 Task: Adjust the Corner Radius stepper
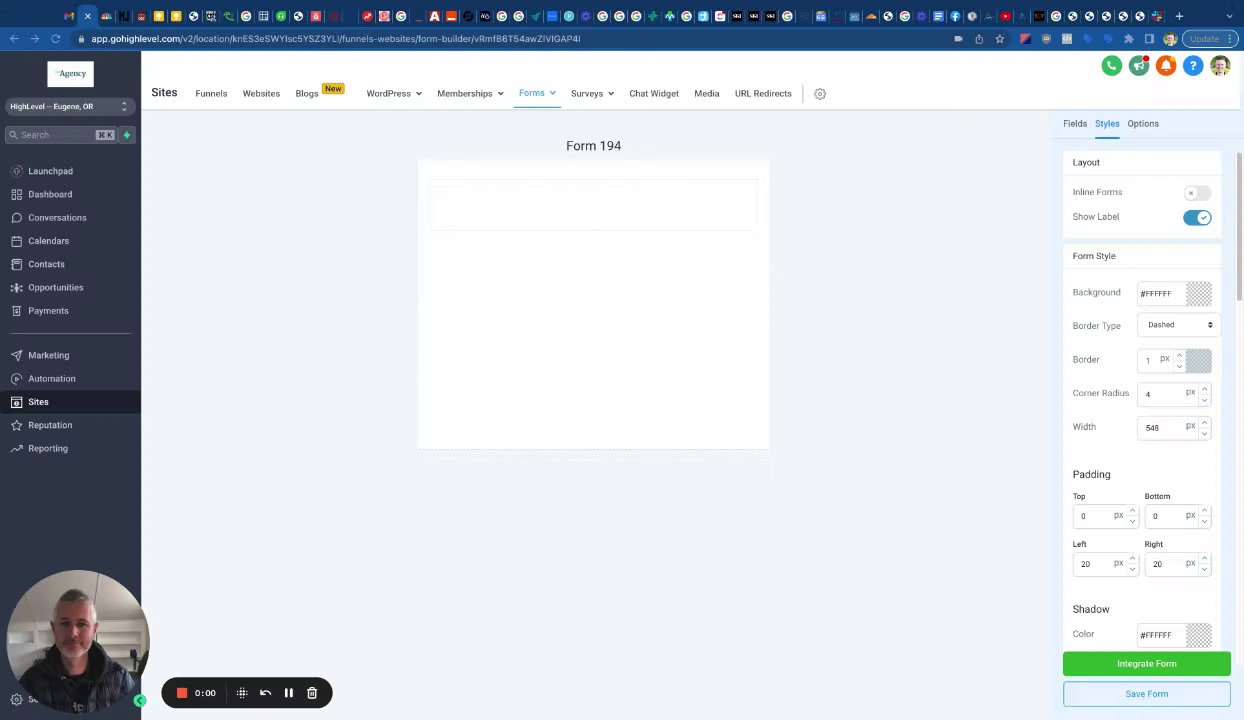point(1204,394)
